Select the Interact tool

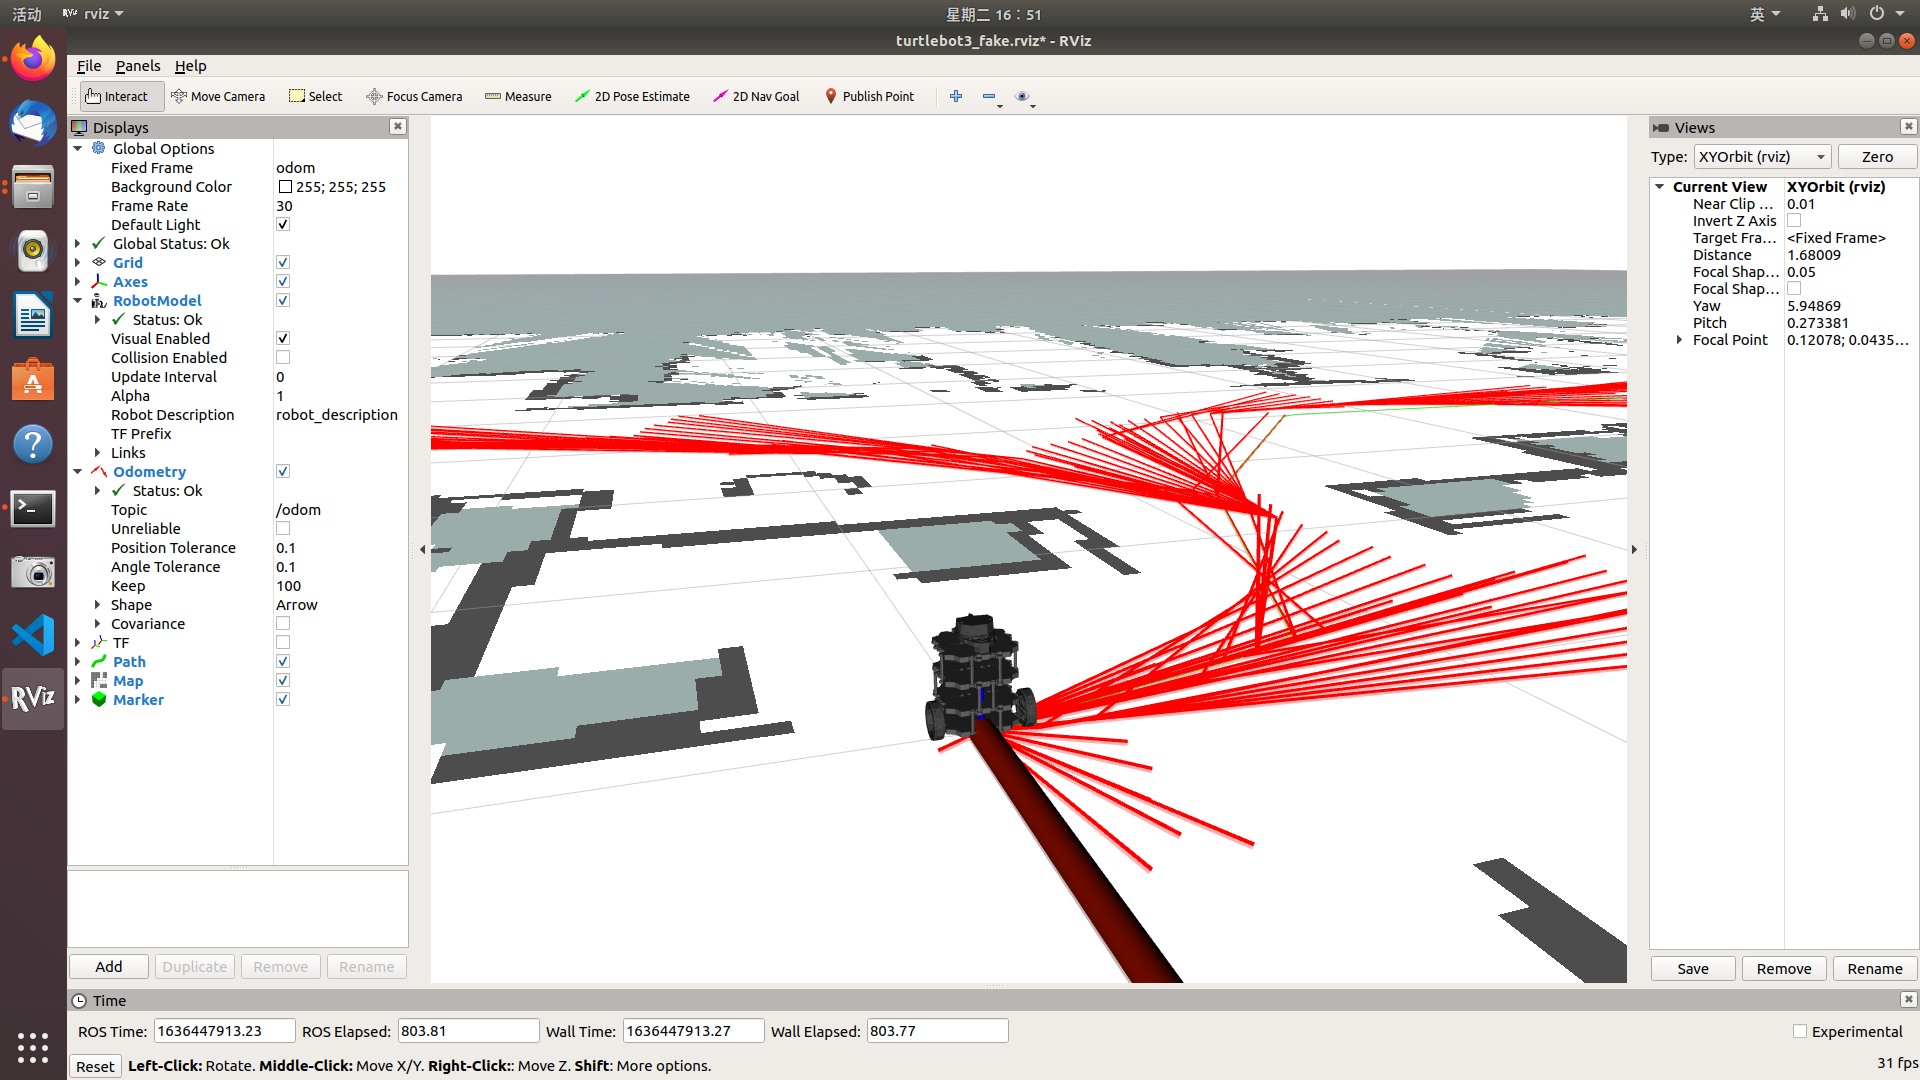click(121, 96)
